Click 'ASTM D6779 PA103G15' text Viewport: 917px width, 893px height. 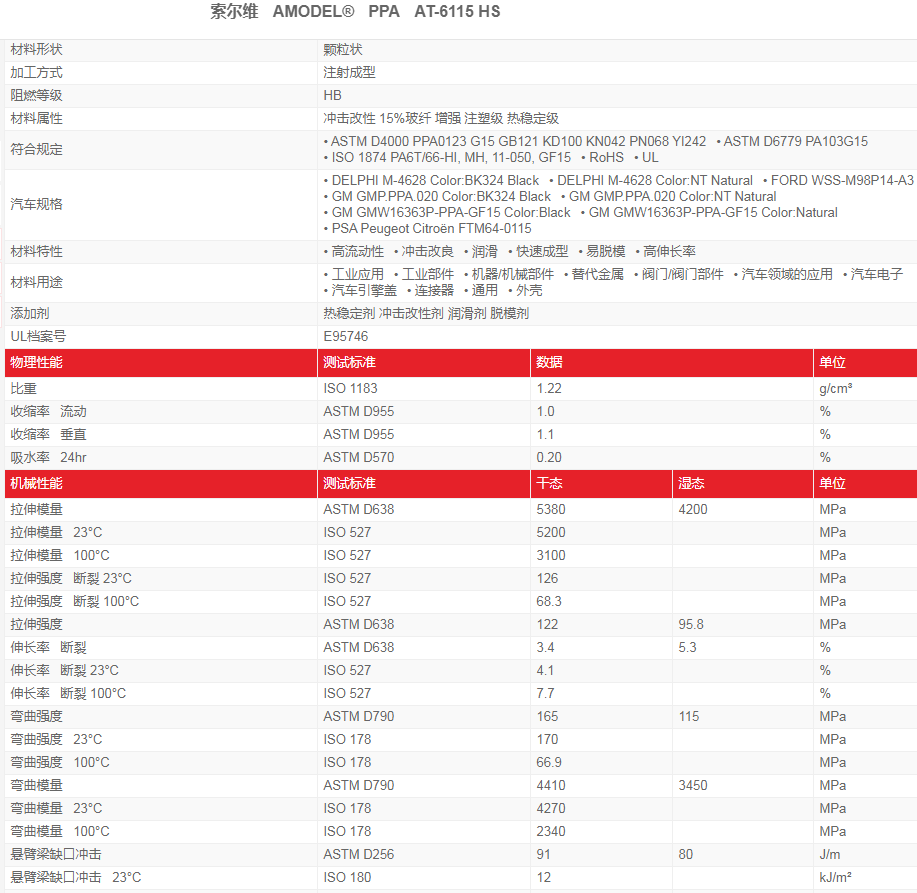795,142
